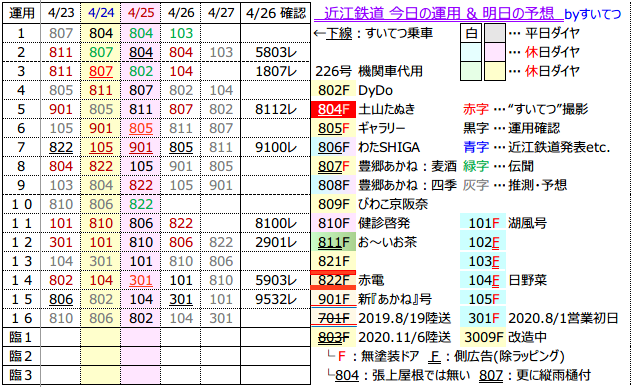The width and height of the screenshot is (631, 387).
Task: Select the 8100レ cell
Action: coord(276,223)
